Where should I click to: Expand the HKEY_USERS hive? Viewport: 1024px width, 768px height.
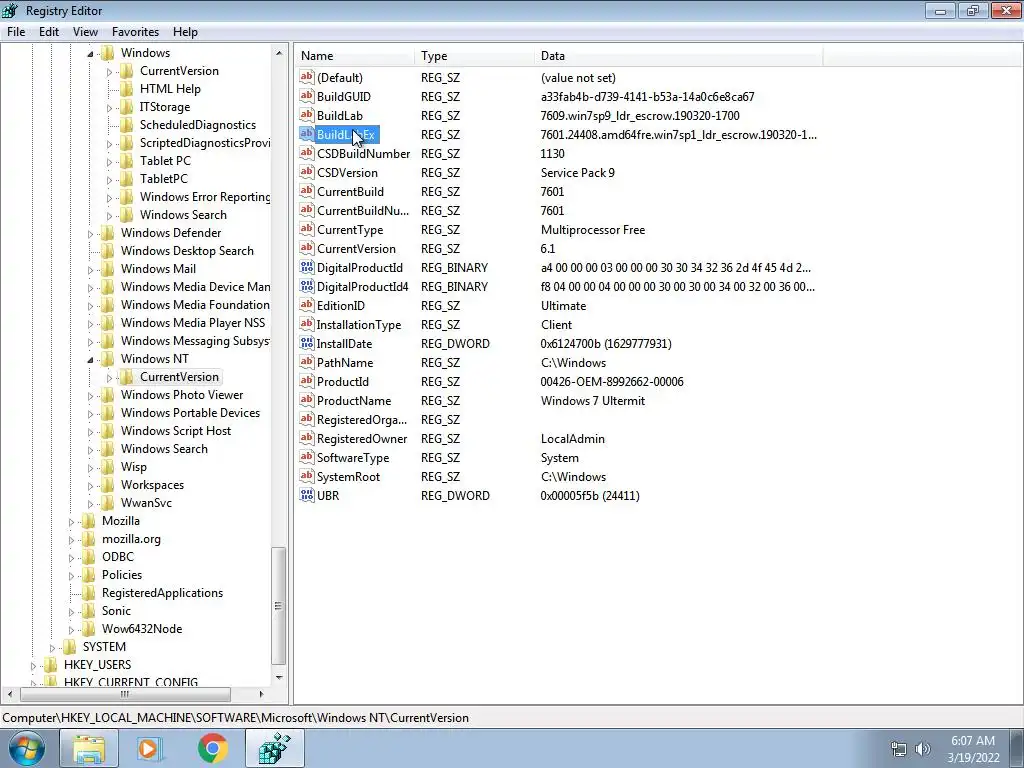(33, 665)
